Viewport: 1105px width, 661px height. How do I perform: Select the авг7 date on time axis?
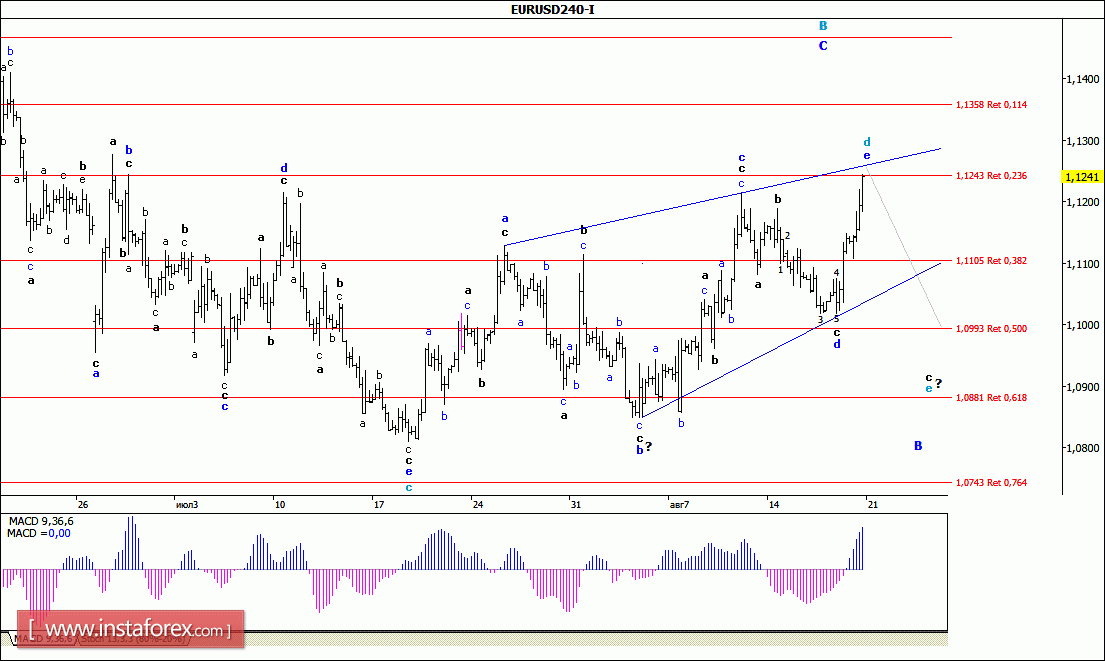pos(678,503)
